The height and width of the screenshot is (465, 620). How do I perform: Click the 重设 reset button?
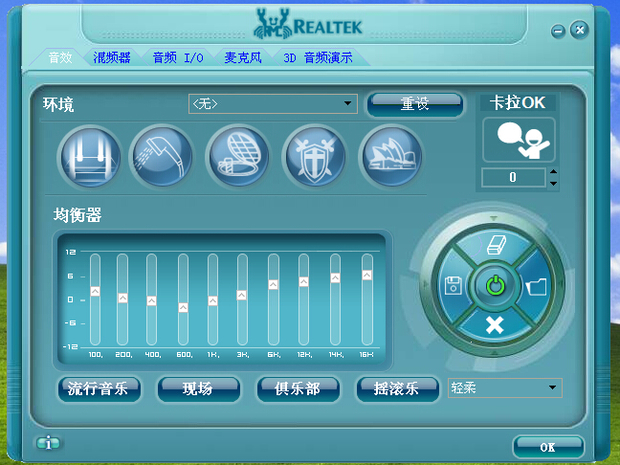tap(415, 104)
